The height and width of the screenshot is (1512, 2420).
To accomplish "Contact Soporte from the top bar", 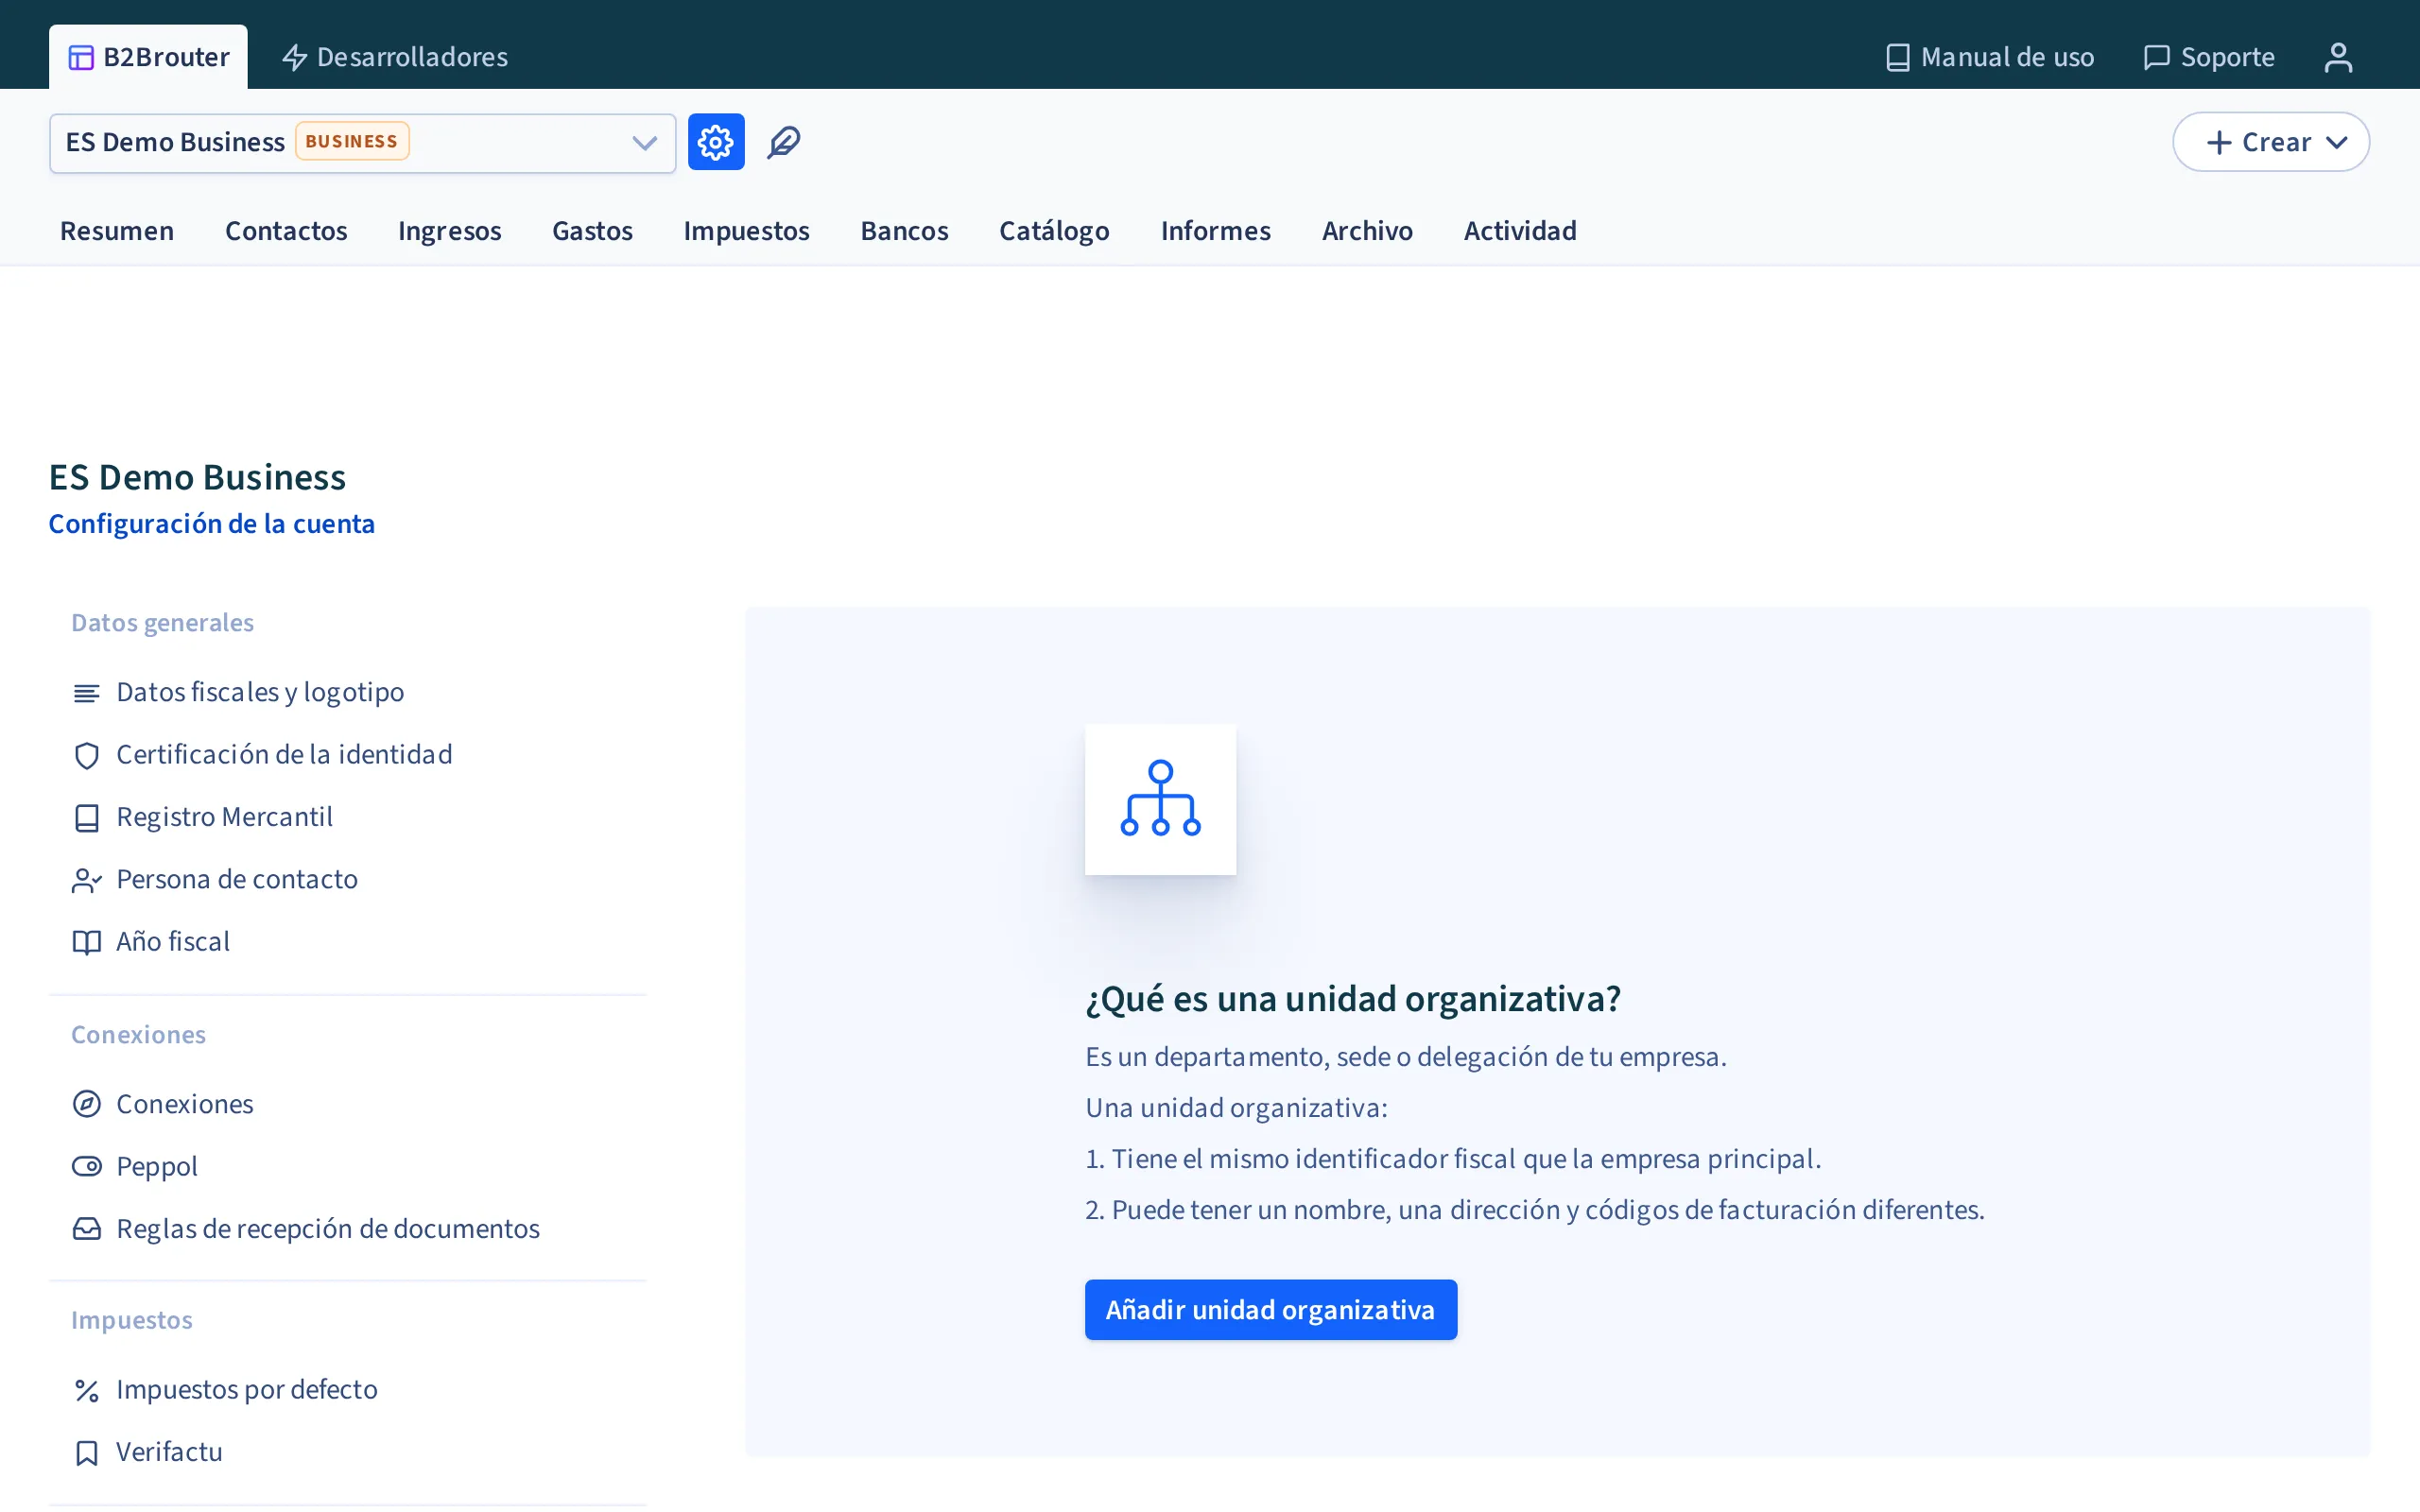I will tap(2209, 57).
